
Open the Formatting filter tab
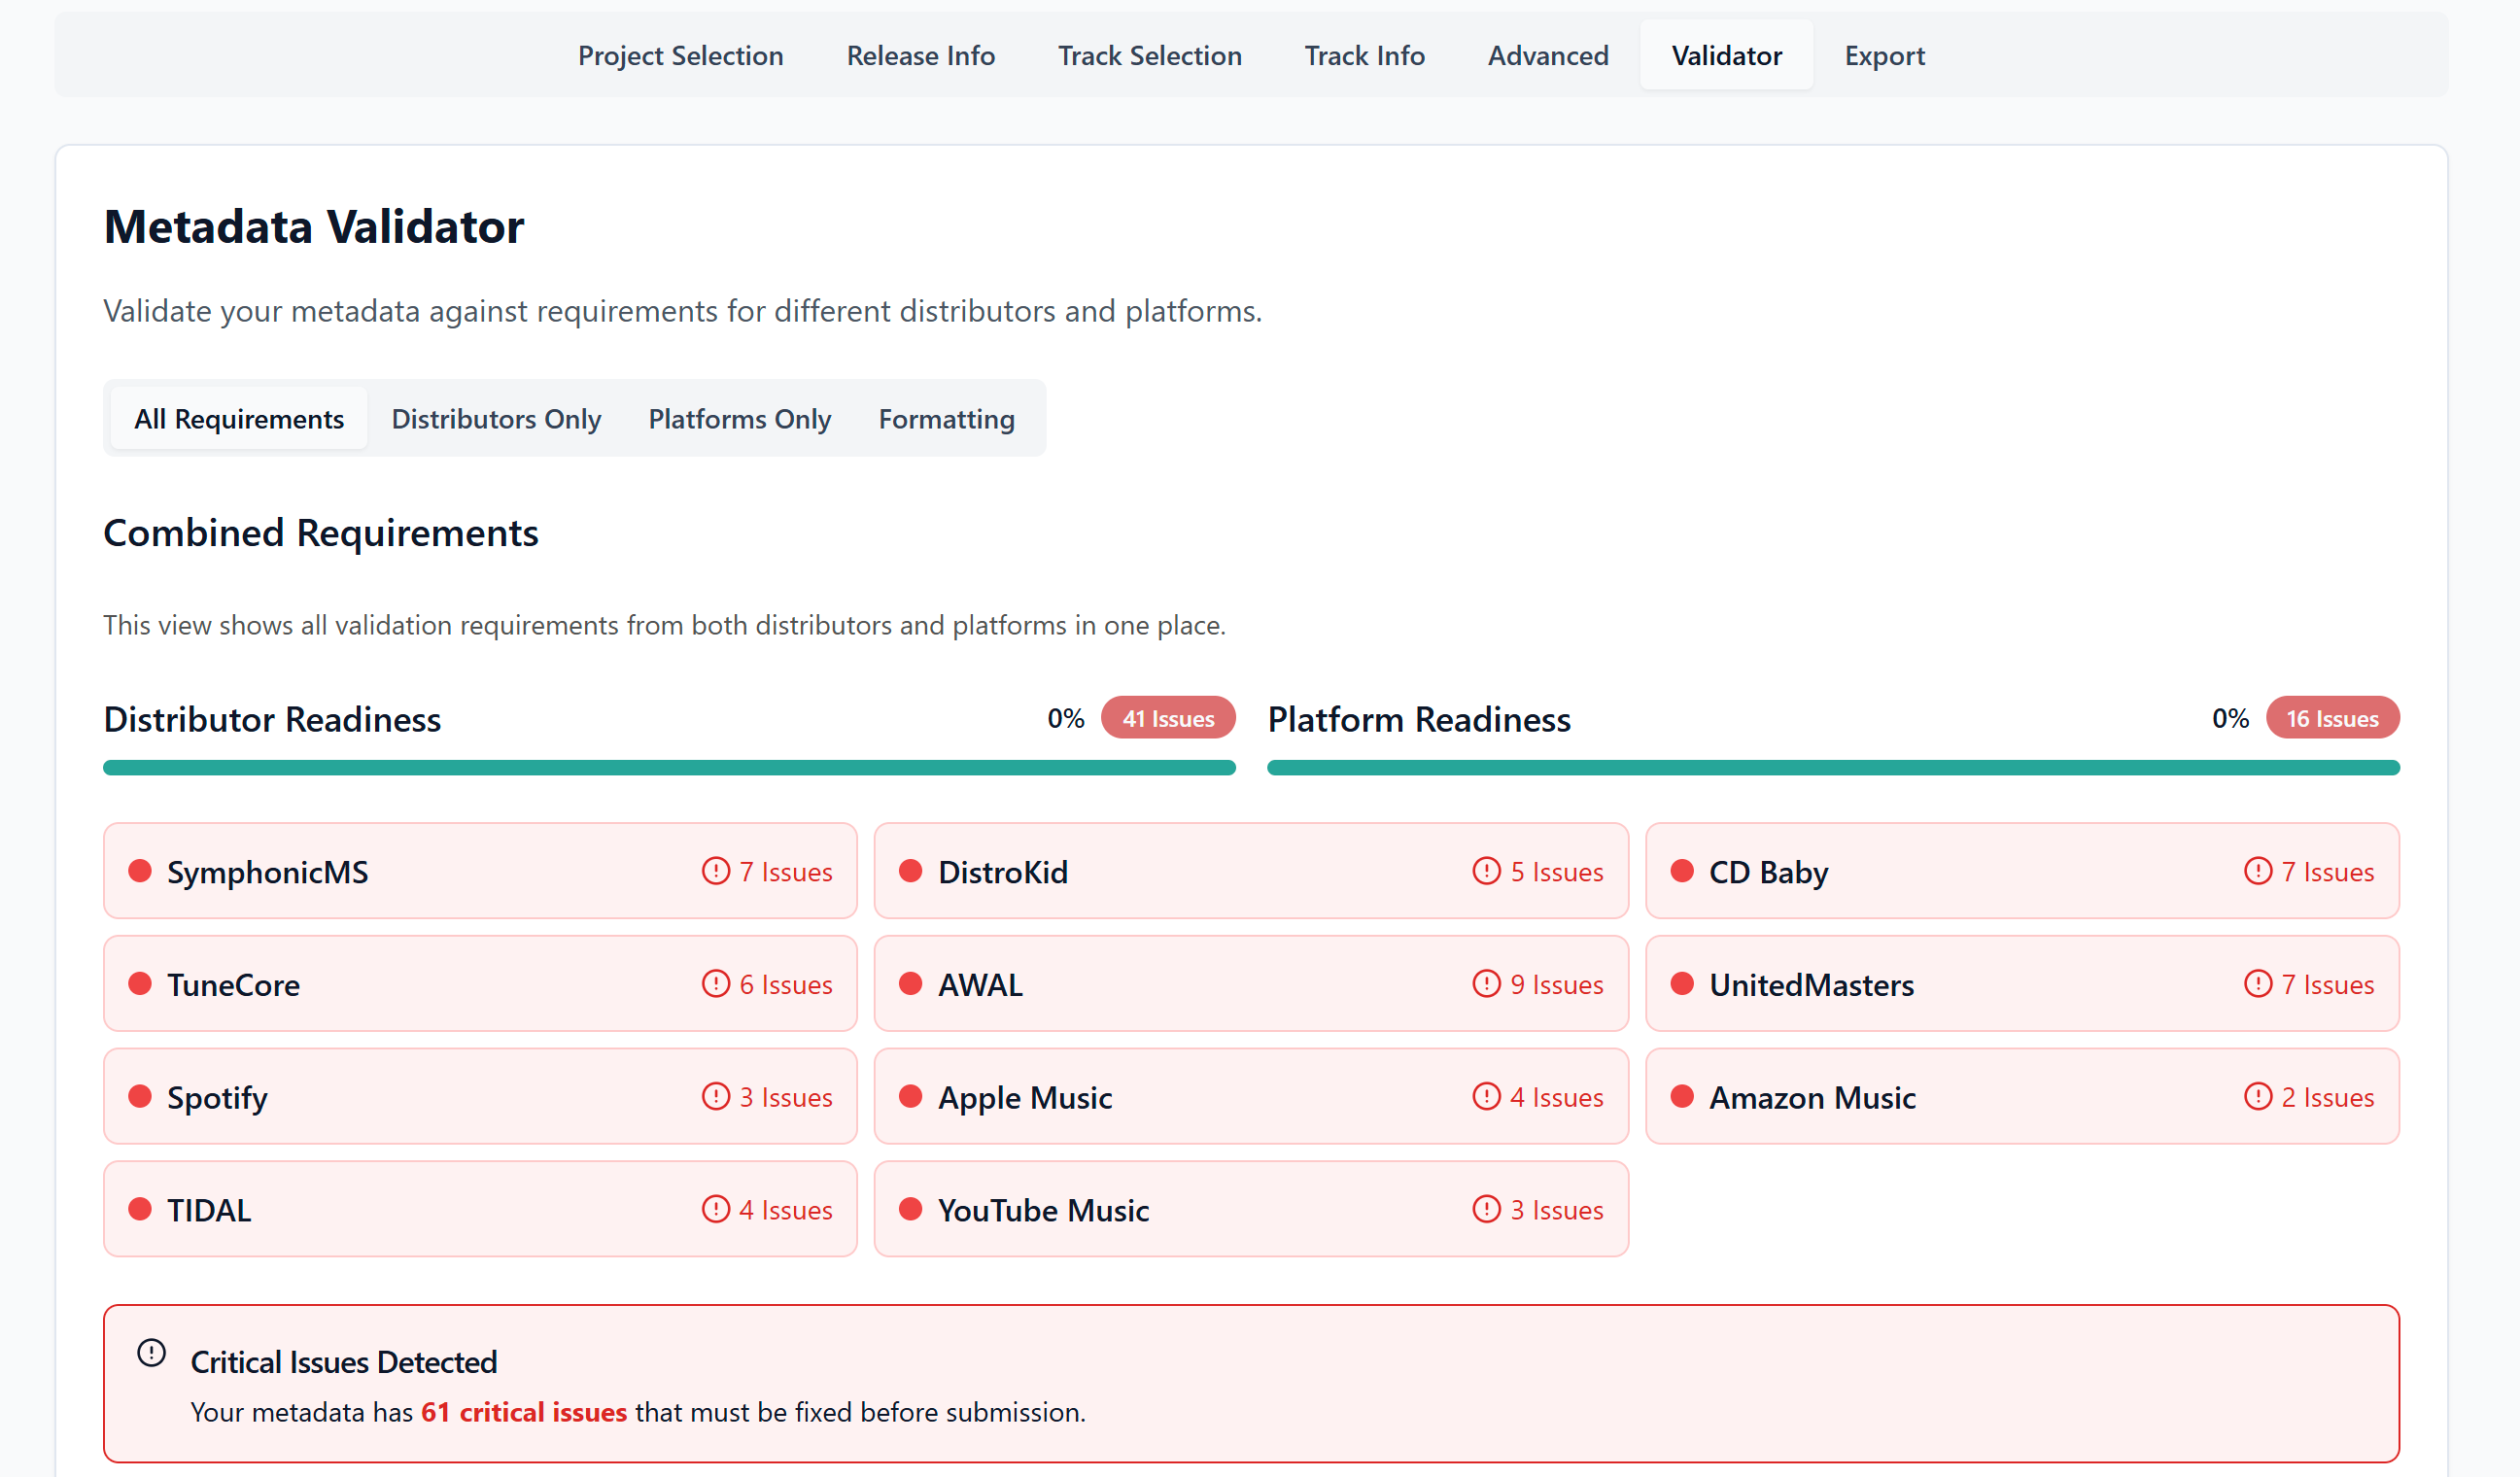click(x=947, y=418)
